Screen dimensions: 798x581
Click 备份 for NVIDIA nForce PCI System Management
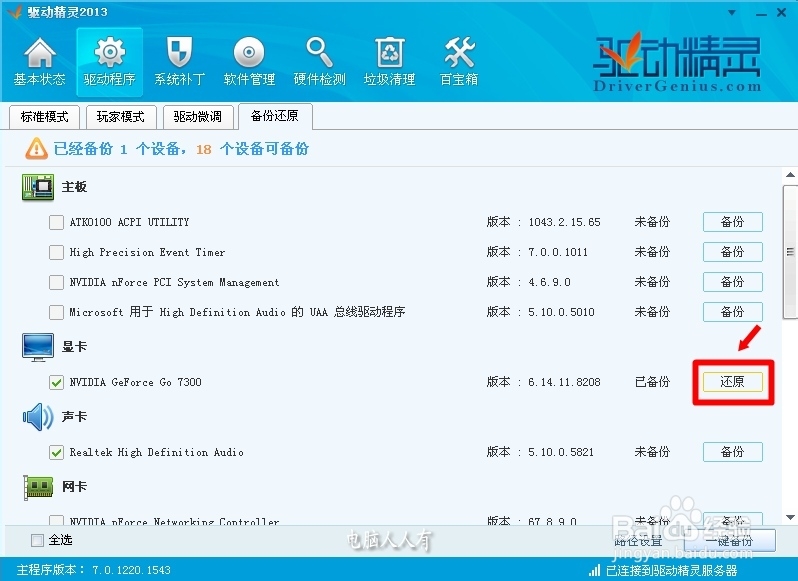click(732, 282)
